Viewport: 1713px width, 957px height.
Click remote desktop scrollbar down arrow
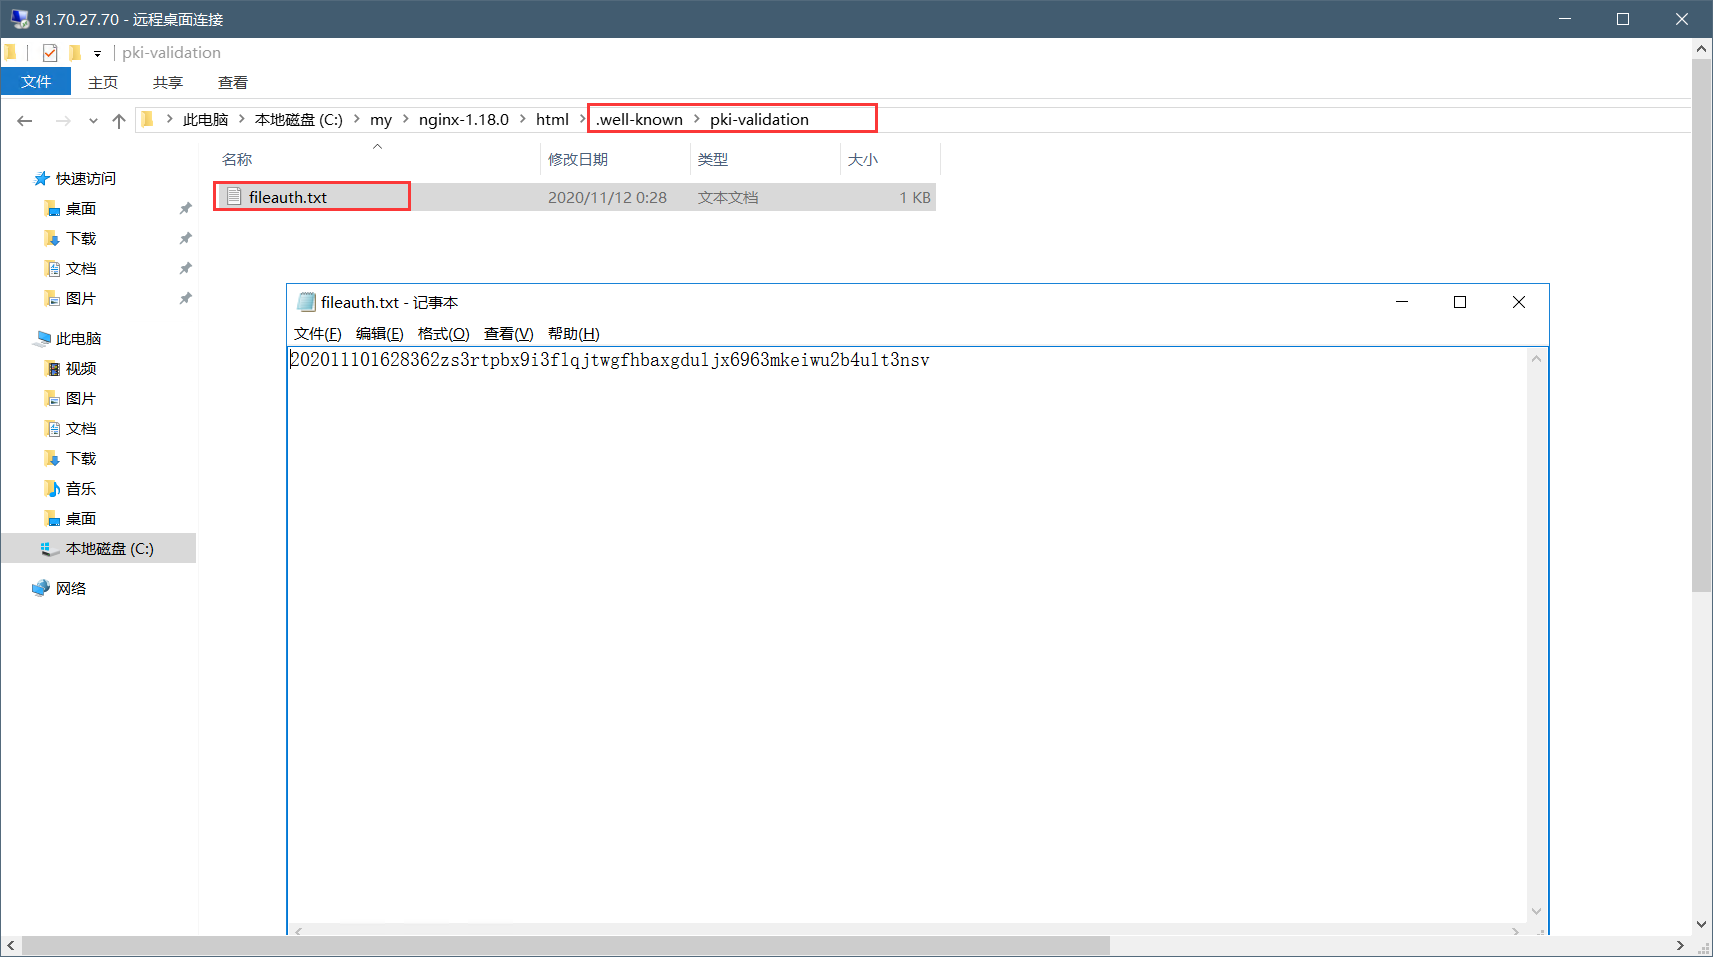(x=1702, y=925)
